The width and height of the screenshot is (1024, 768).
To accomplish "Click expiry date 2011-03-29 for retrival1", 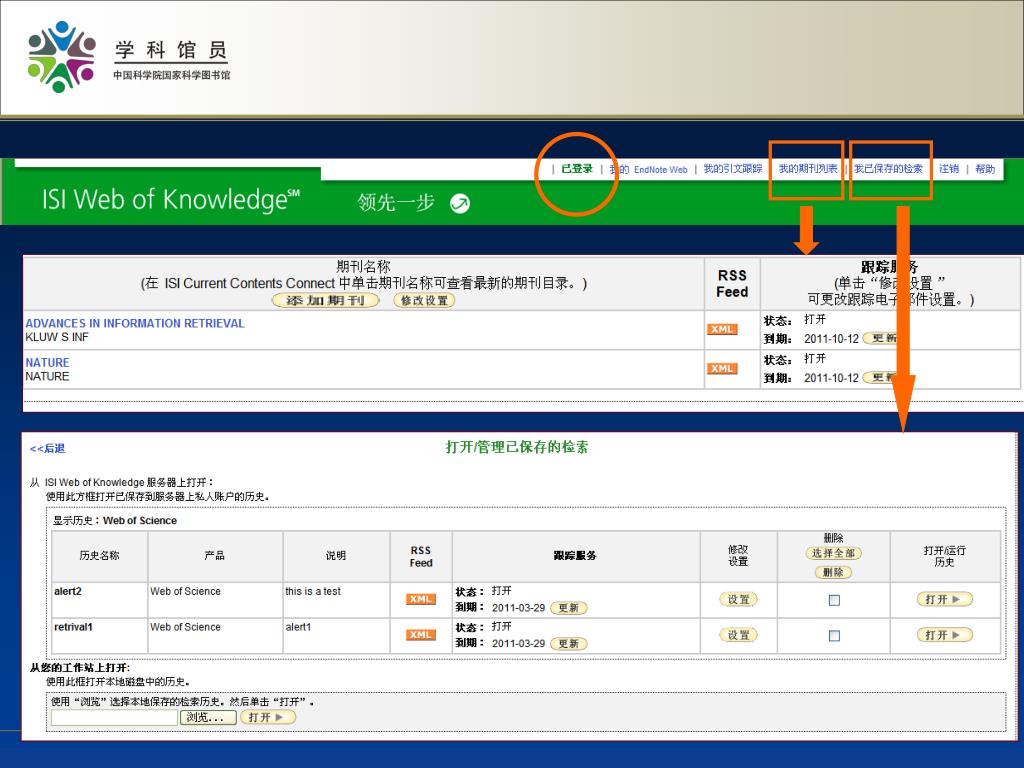I will [x=519, y=643].
